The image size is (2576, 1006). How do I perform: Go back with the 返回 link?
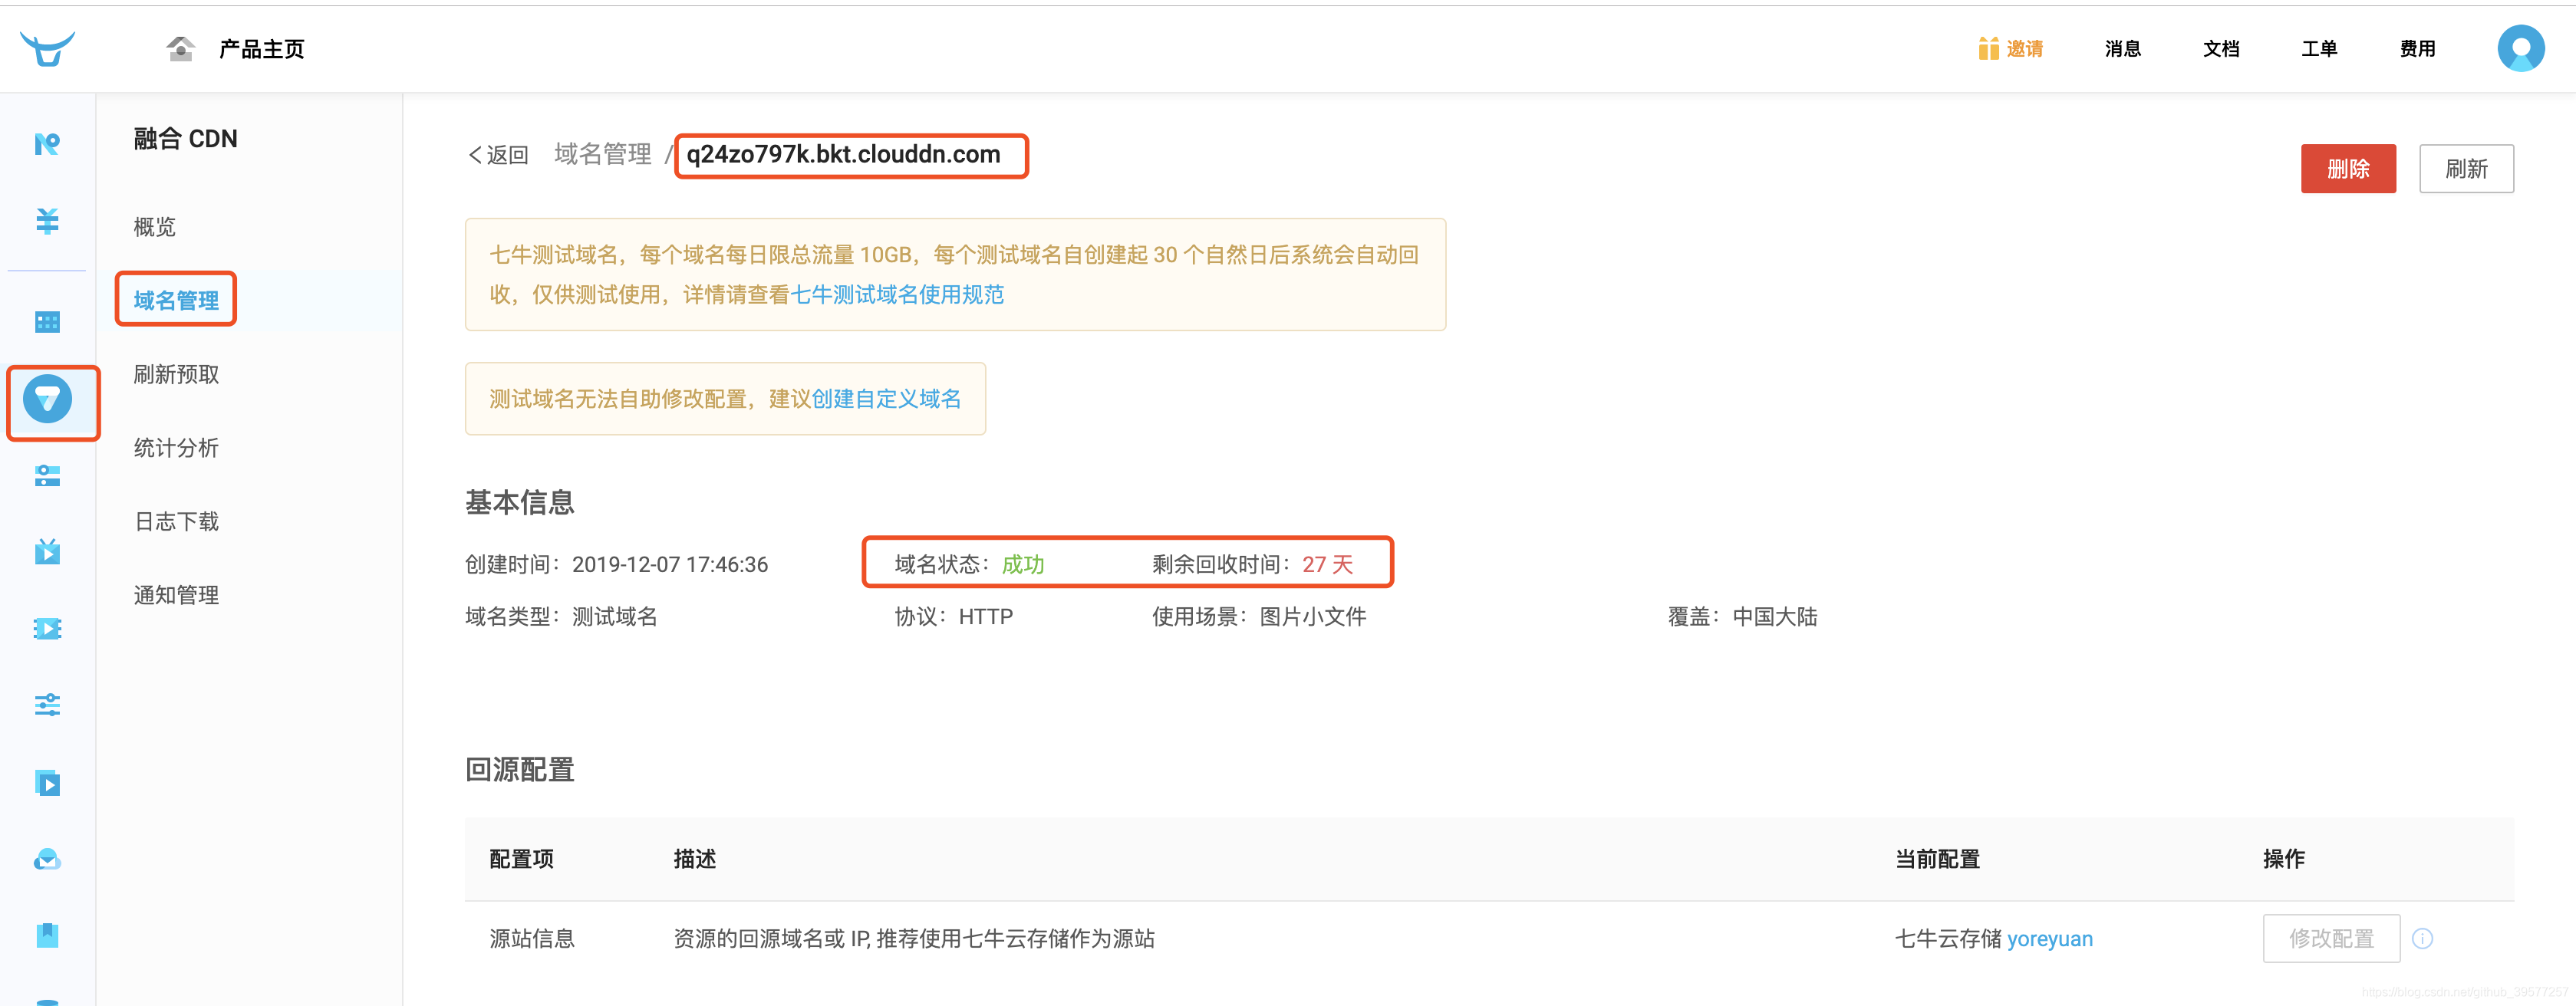498,155
